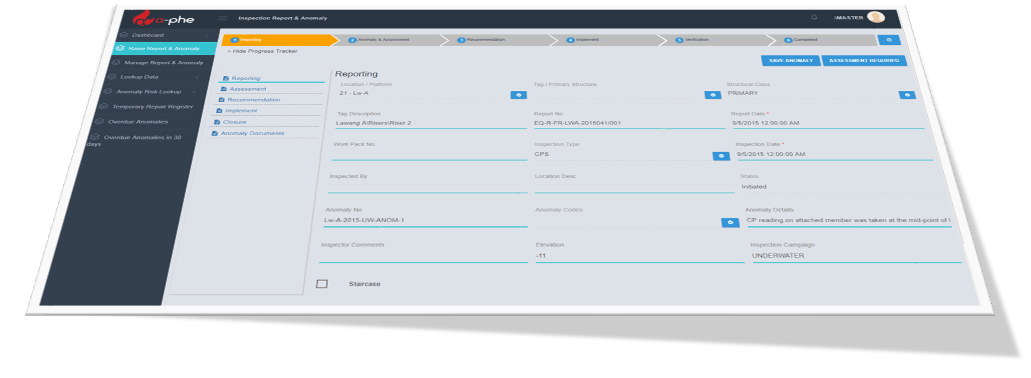The width and height of the screenshot is (1031, 378).
Task: Click the blue button after Completed step
Action: point(889,40)
